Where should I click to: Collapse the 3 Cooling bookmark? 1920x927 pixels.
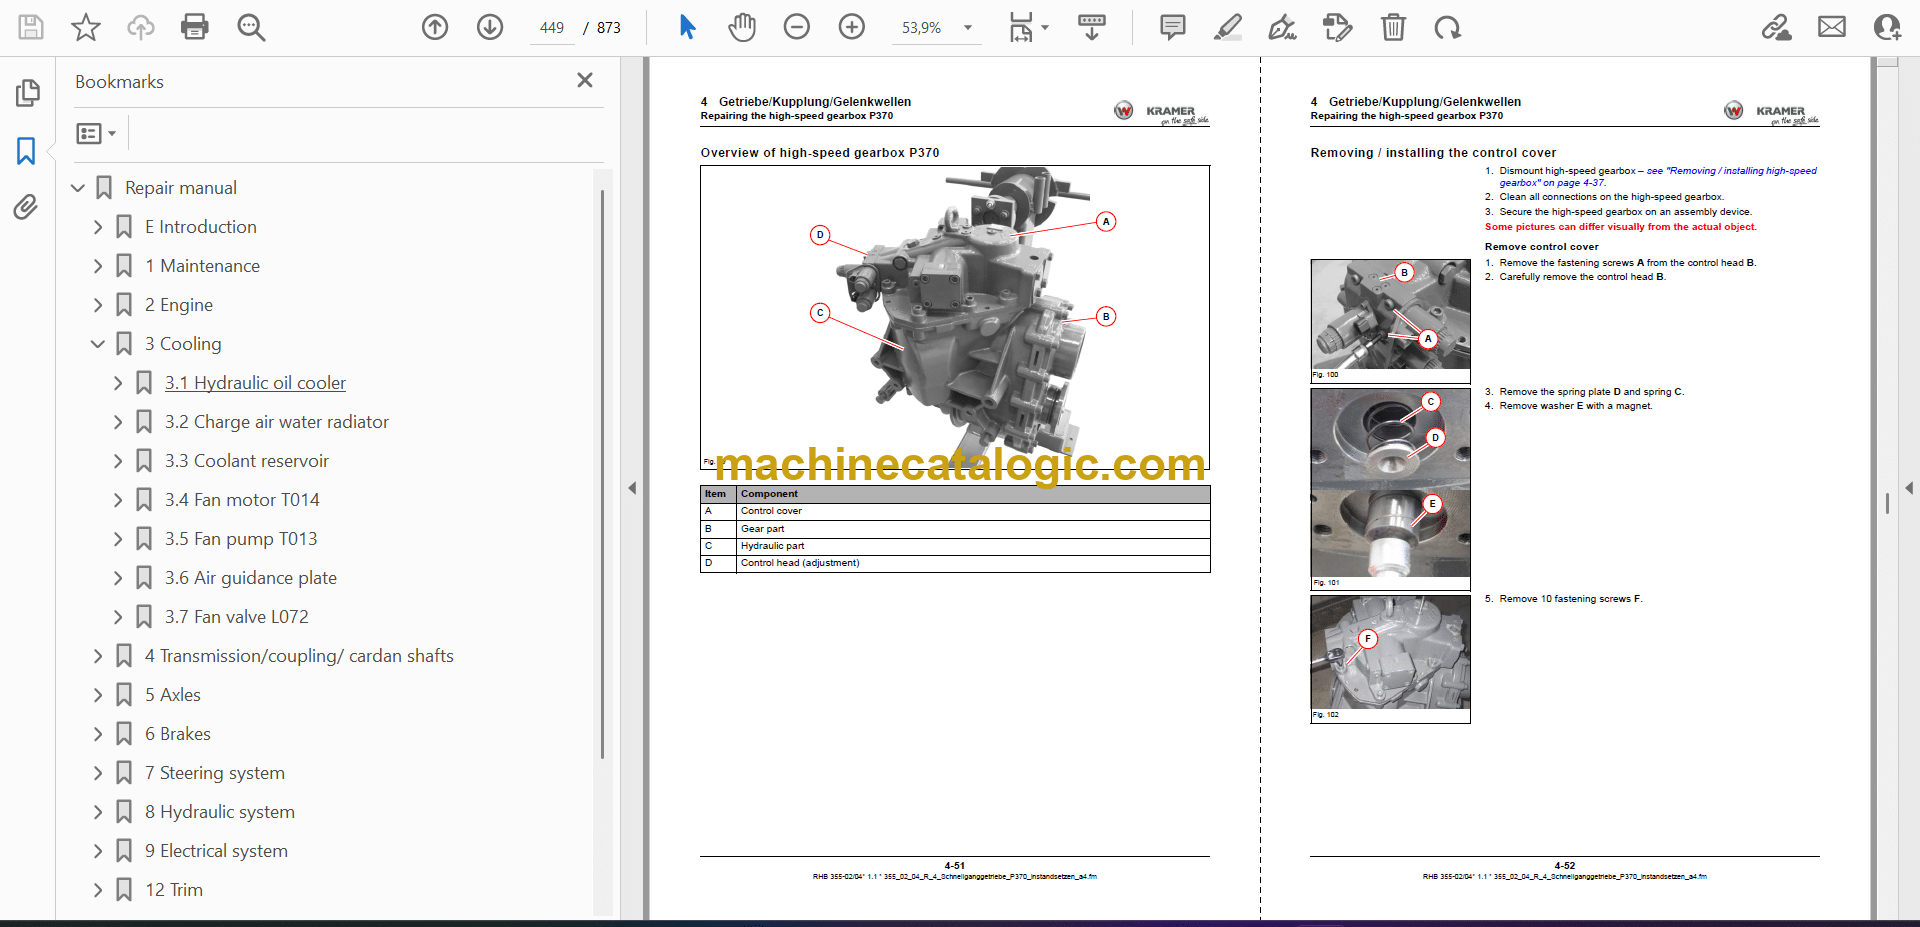98,344
